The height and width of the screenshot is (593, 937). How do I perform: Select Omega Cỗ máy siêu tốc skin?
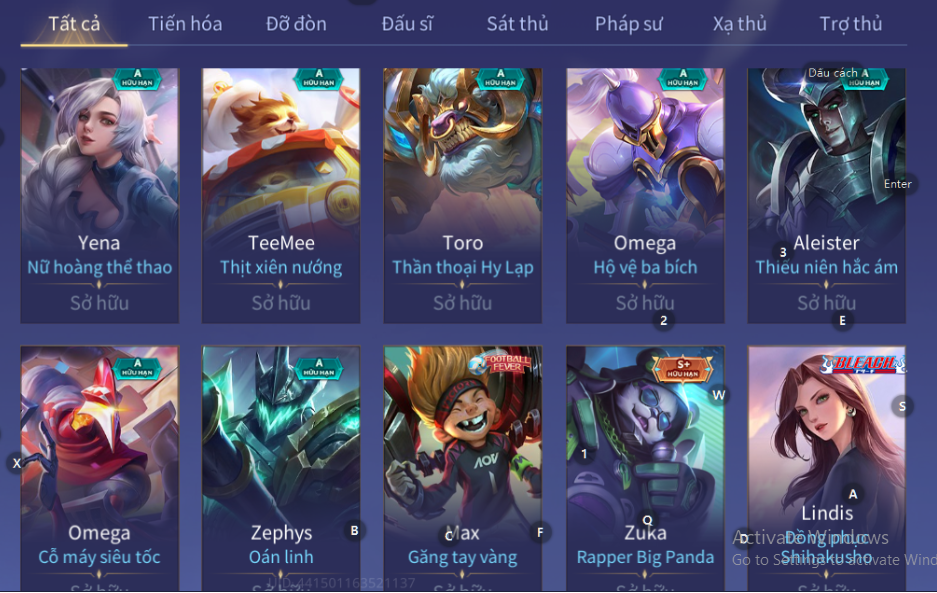point(100,469)
